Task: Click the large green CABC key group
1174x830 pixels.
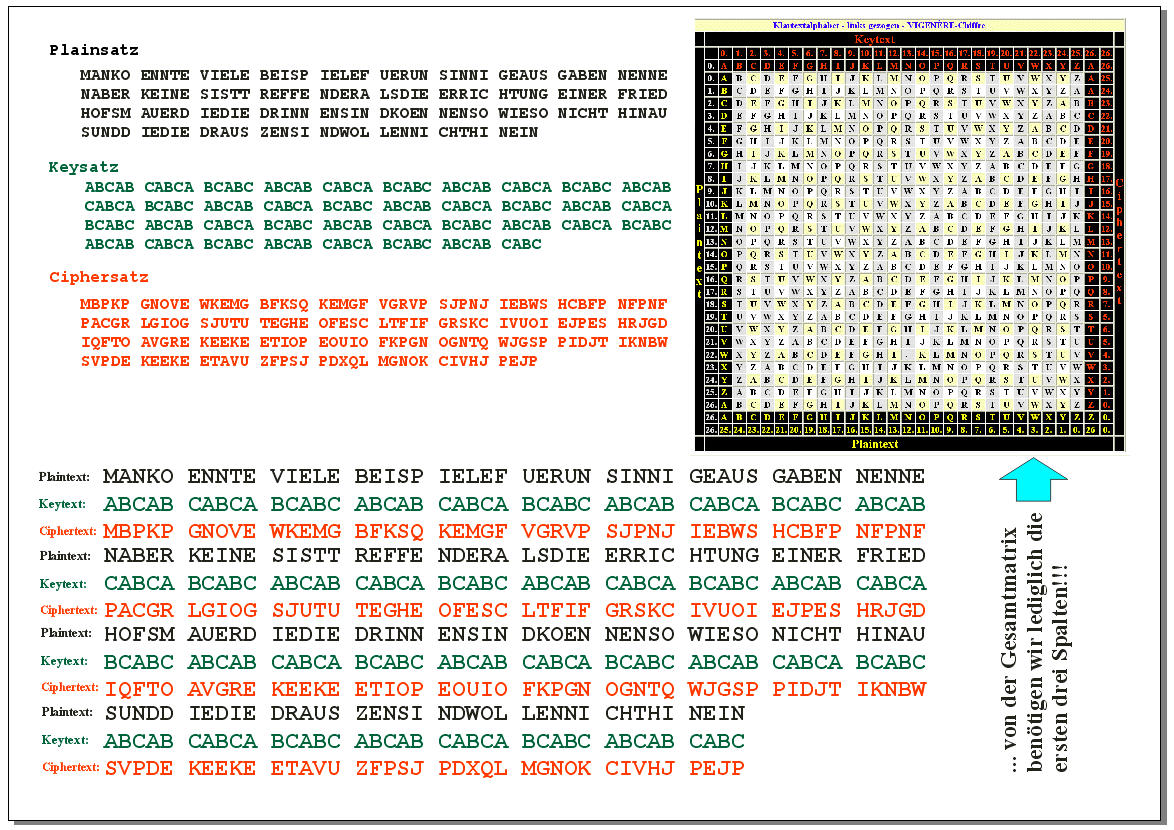Action: (x=716, y=741)
